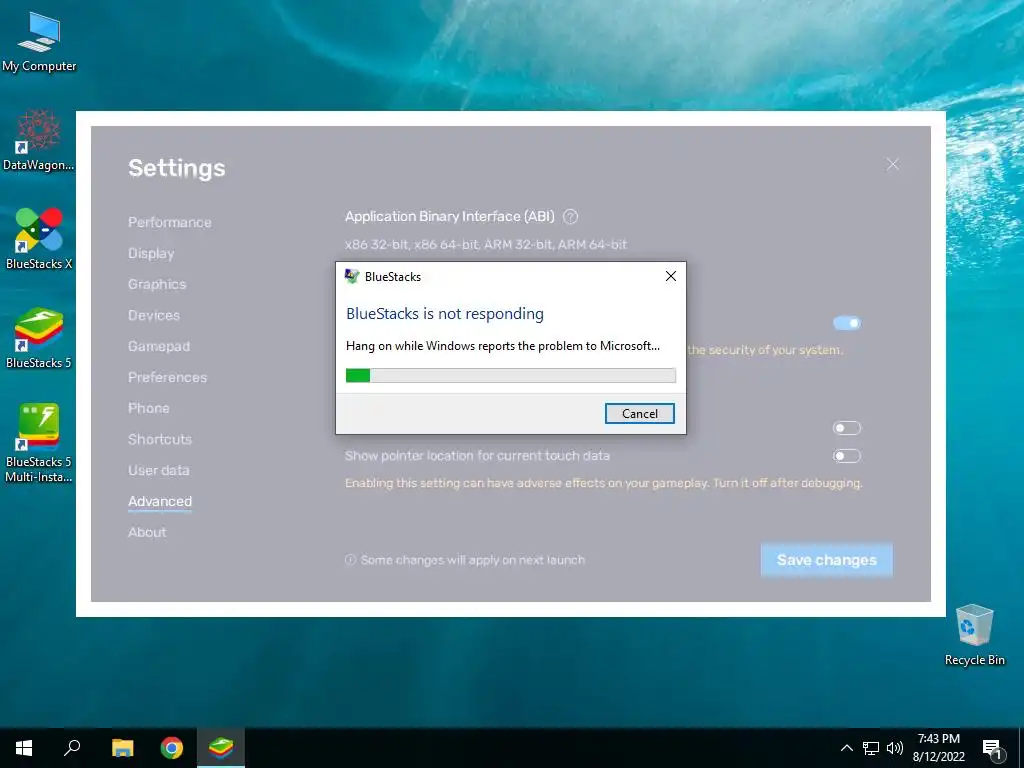Switch to Graphics settings tab

pos(157,284)
